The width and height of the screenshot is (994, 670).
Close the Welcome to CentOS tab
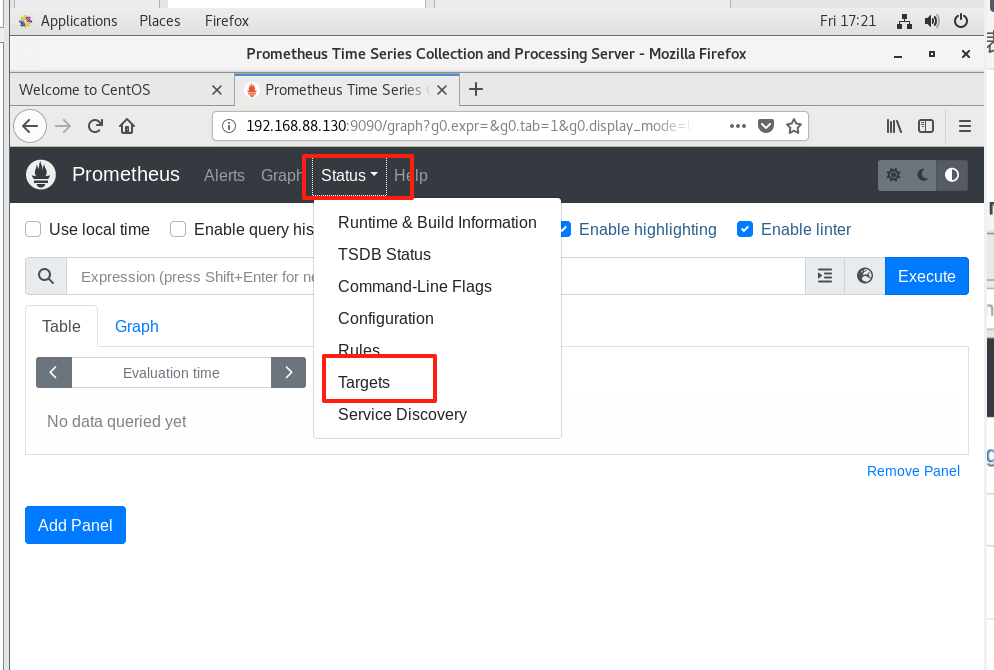217,90
